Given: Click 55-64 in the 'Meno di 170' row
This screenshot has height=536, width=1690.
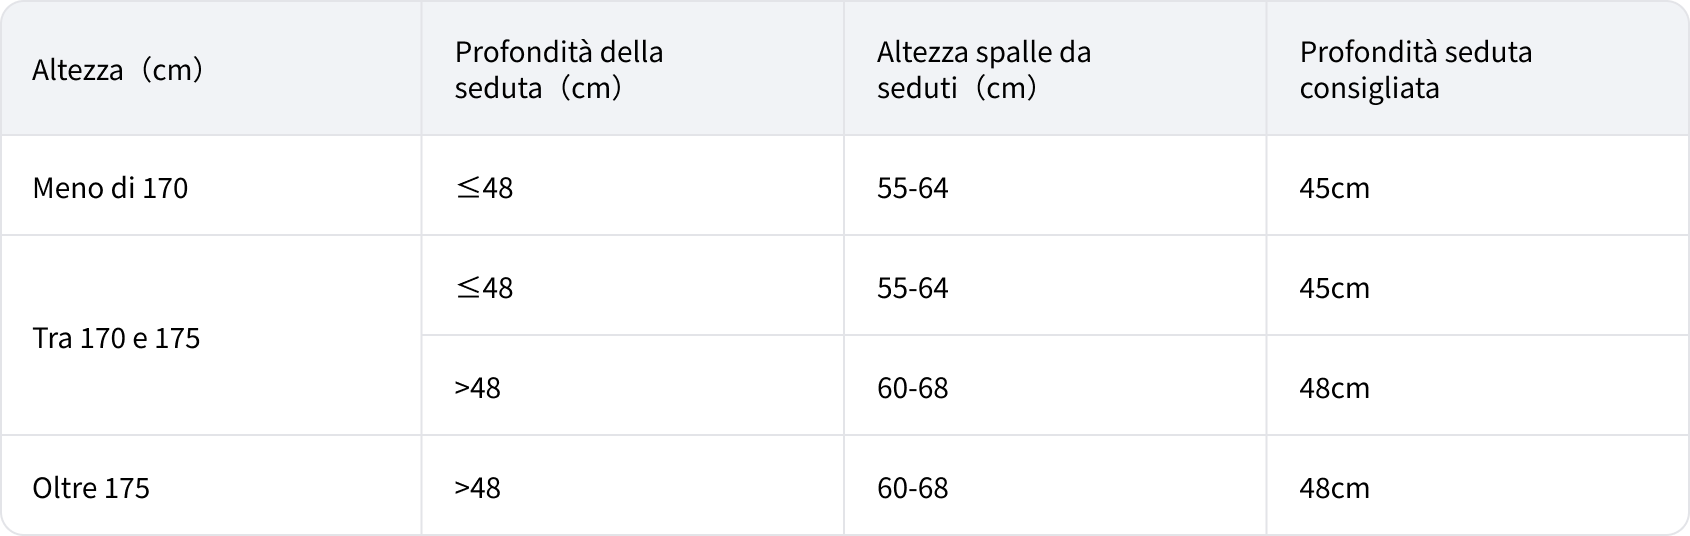Looking at the screenshot, I should click(x=912, y=188).
